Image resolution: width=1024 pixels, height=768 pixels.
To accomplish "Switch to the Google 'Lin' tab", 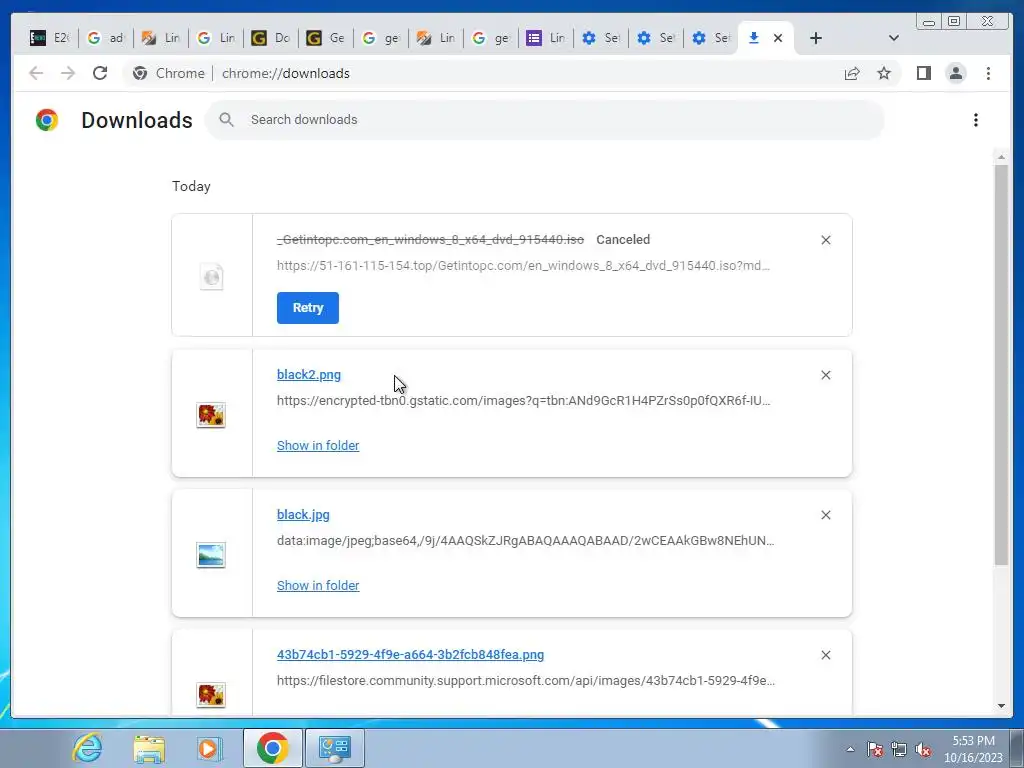I will [216, 38].
